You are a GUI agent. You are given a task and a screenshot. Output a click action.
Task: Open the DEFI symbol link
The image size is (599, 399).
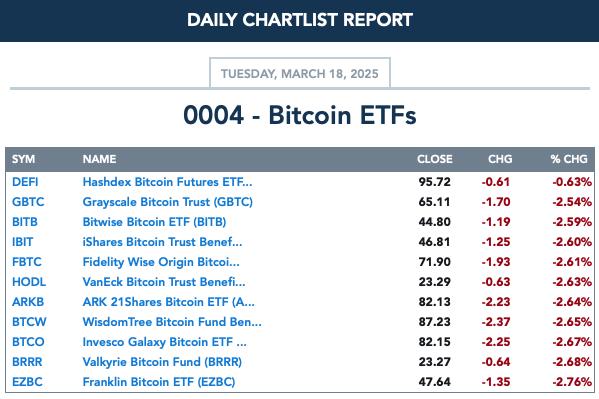point(25,182)
